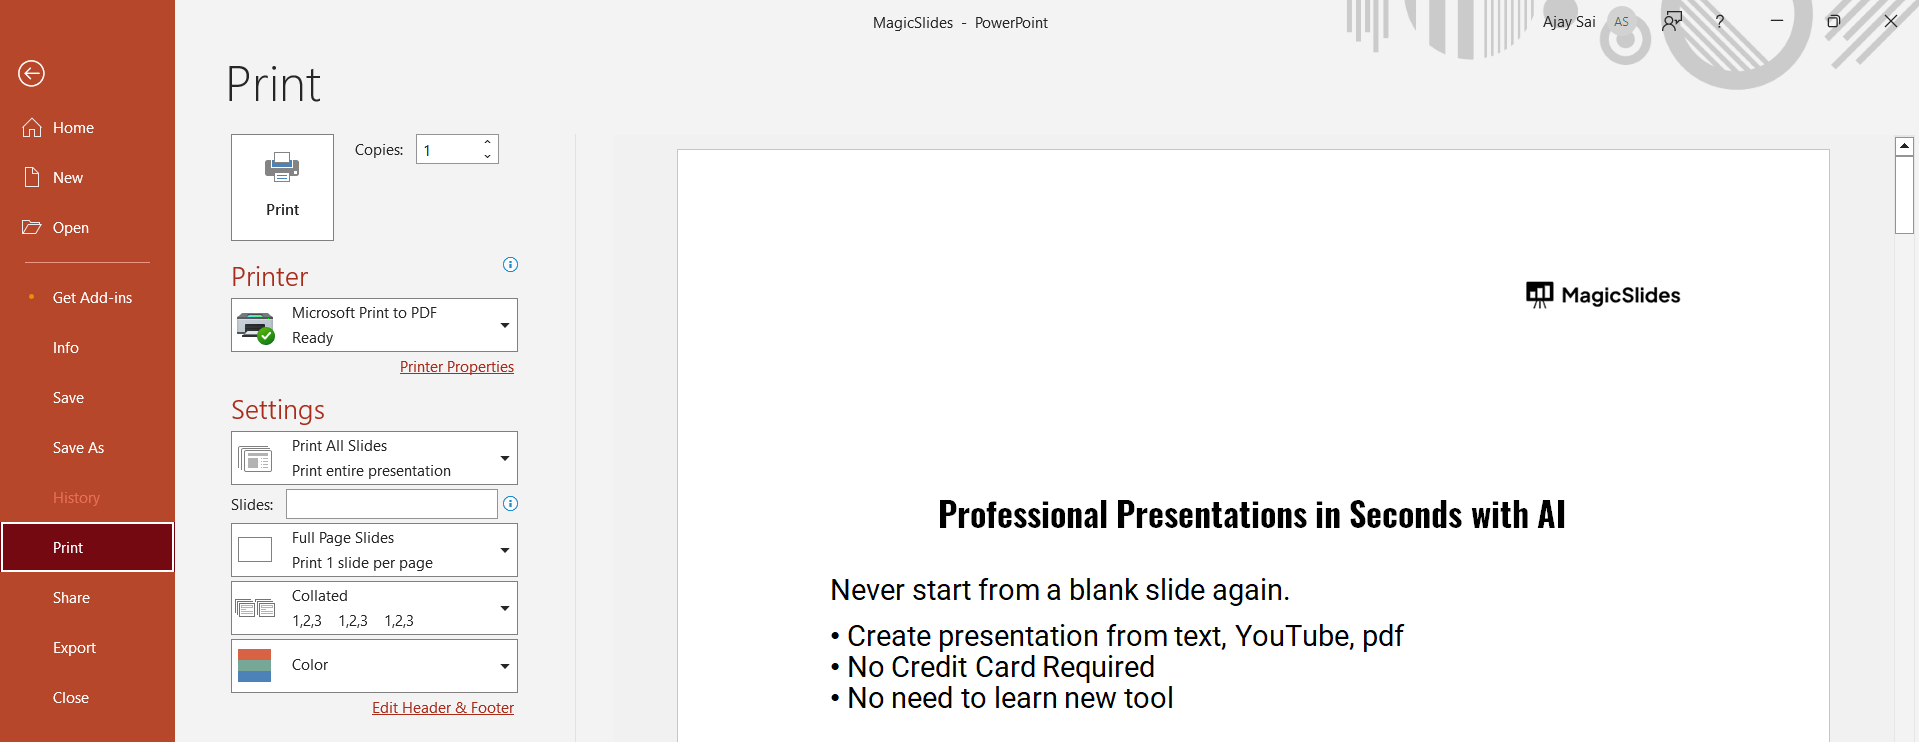
Task: Increase copies with the up arrow
Action: (x=487, y=142)
